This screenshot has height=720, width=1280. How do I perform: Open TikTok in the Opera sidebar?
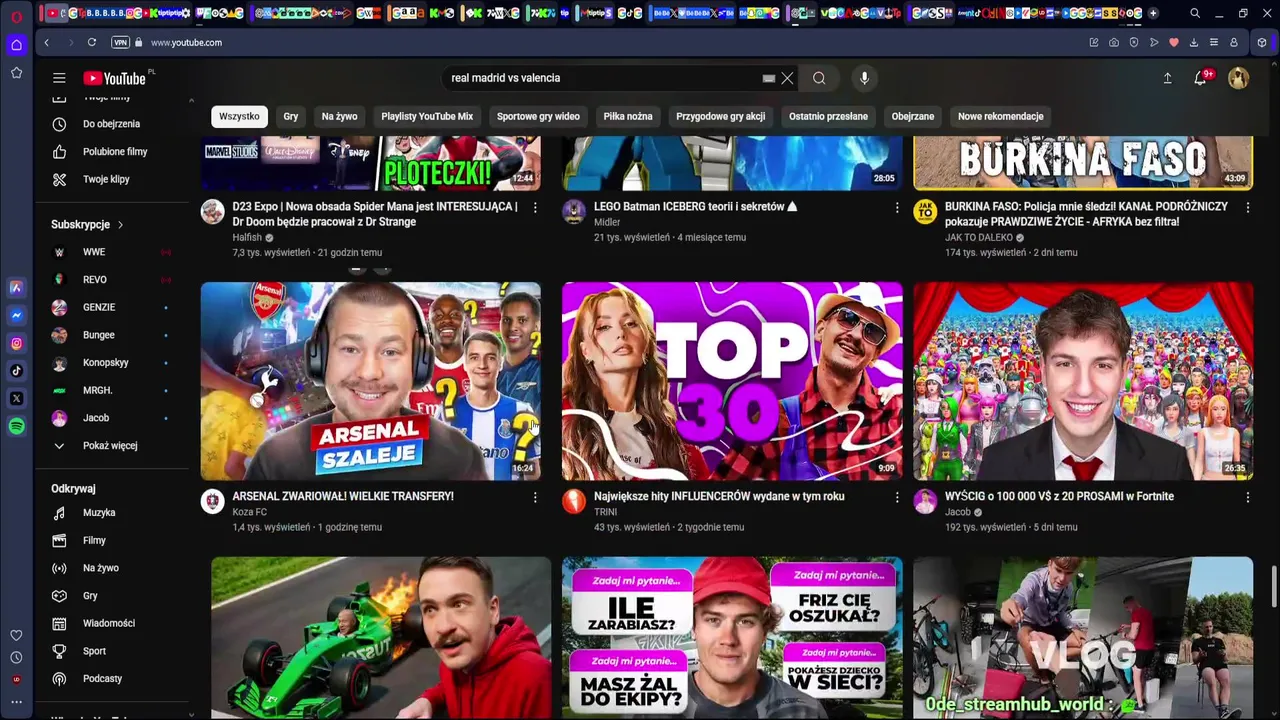tap(16, 371)
